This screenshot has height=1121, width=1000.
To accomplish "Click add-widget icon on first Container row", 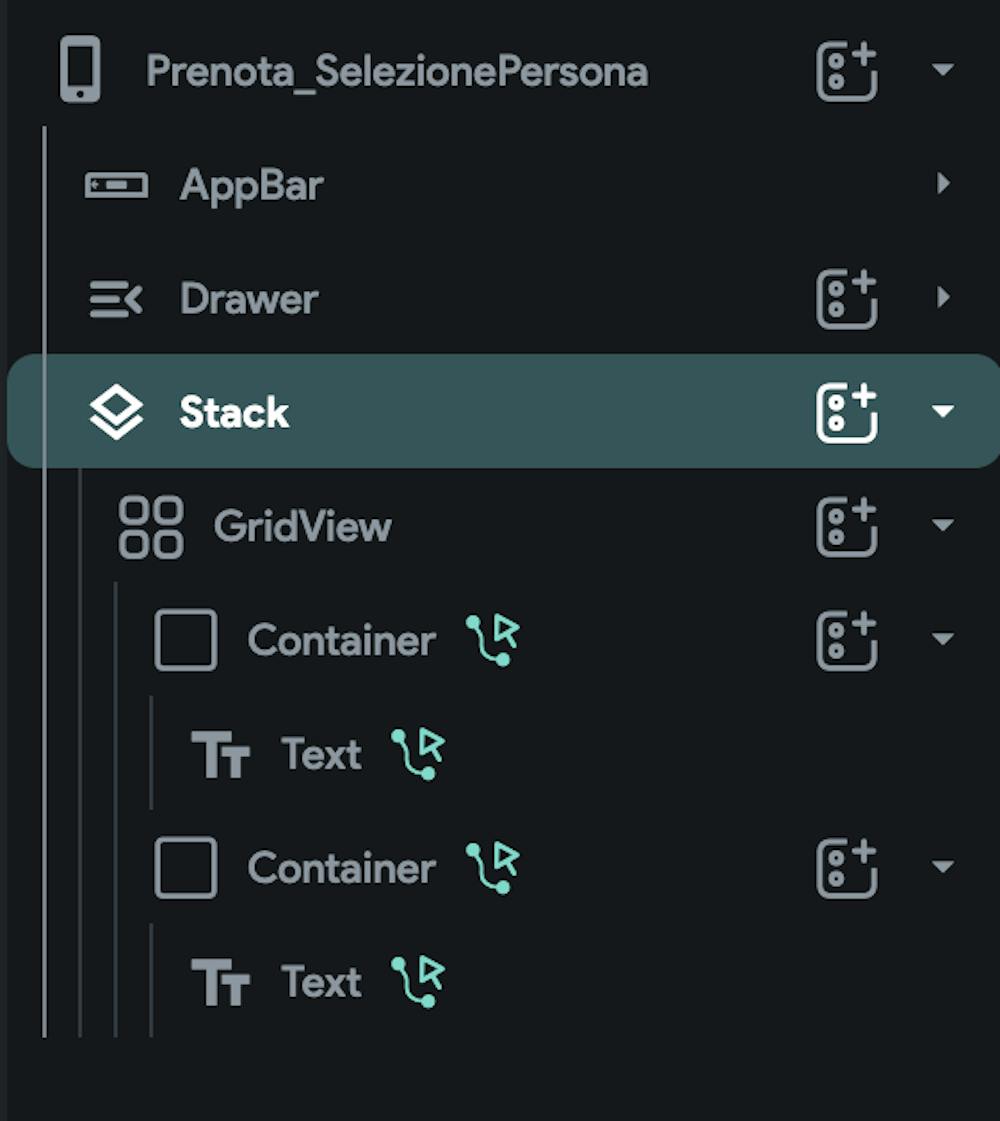I will pyautogui.click(x=846, y=640).
